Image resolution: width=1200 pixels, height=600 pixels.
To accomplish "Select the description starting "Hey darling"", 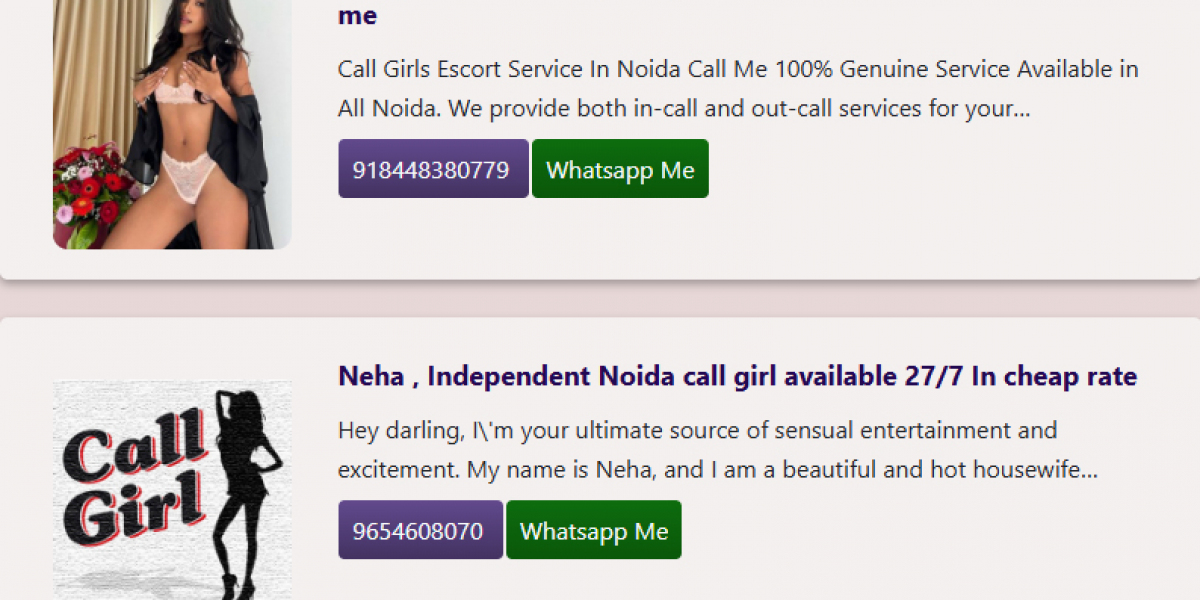I will (x=717, y=450).
